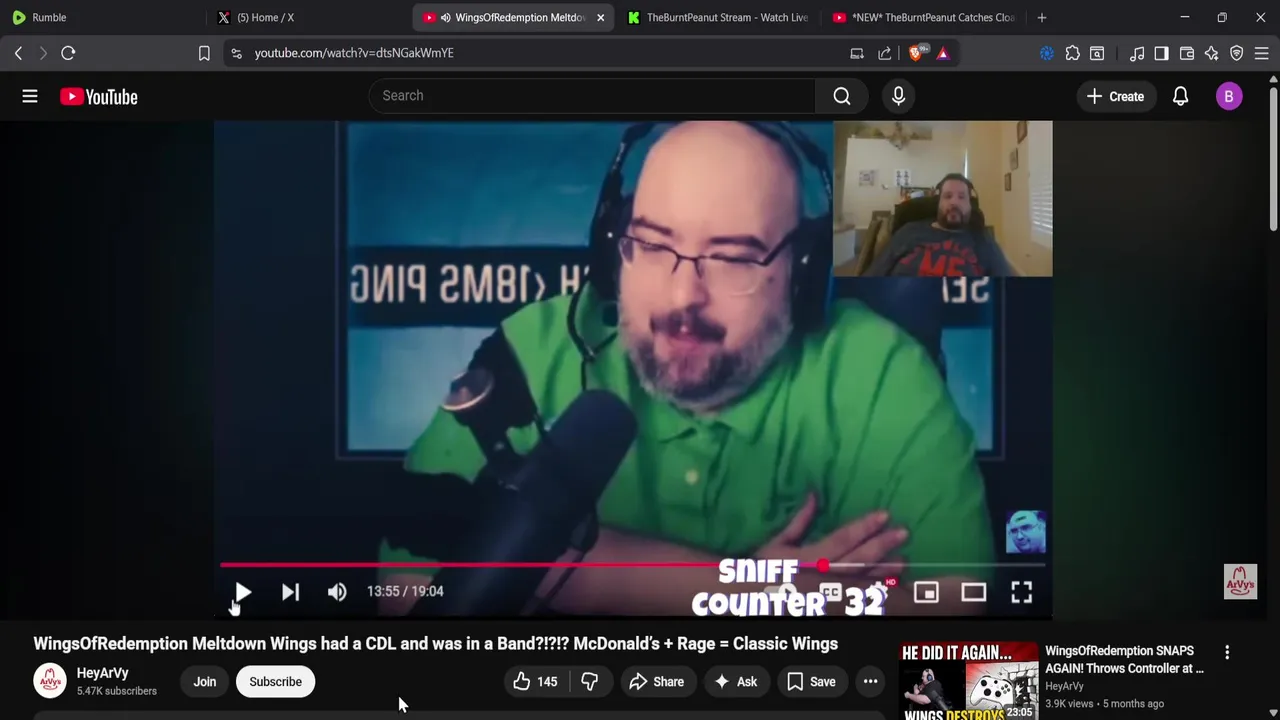Go to YouTube home via logo
1280x720 pixels.
[99, 96]
